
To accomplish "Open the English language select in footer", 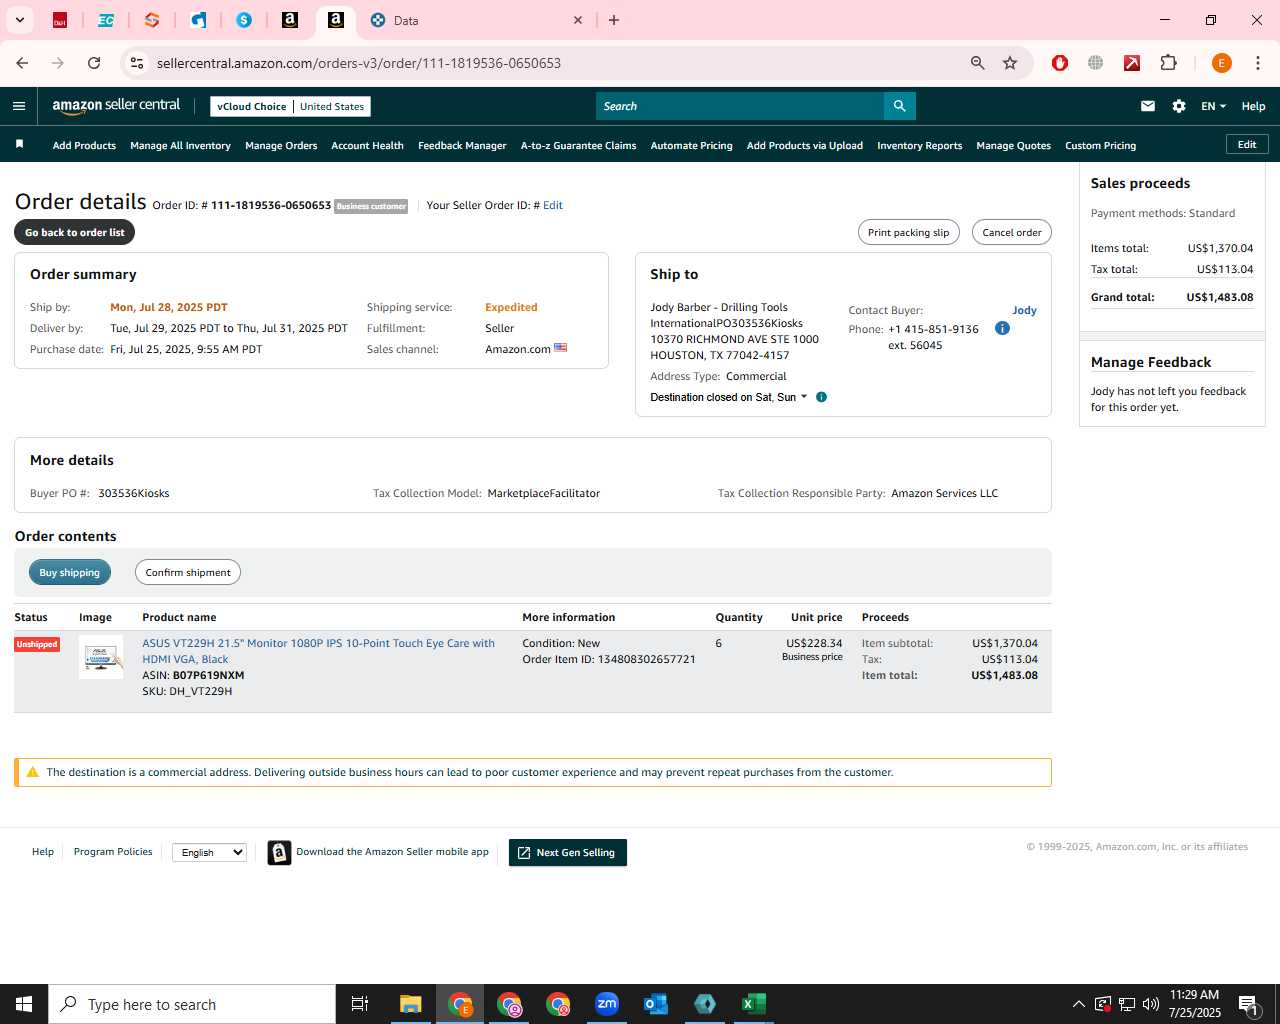I will (209, 852).
